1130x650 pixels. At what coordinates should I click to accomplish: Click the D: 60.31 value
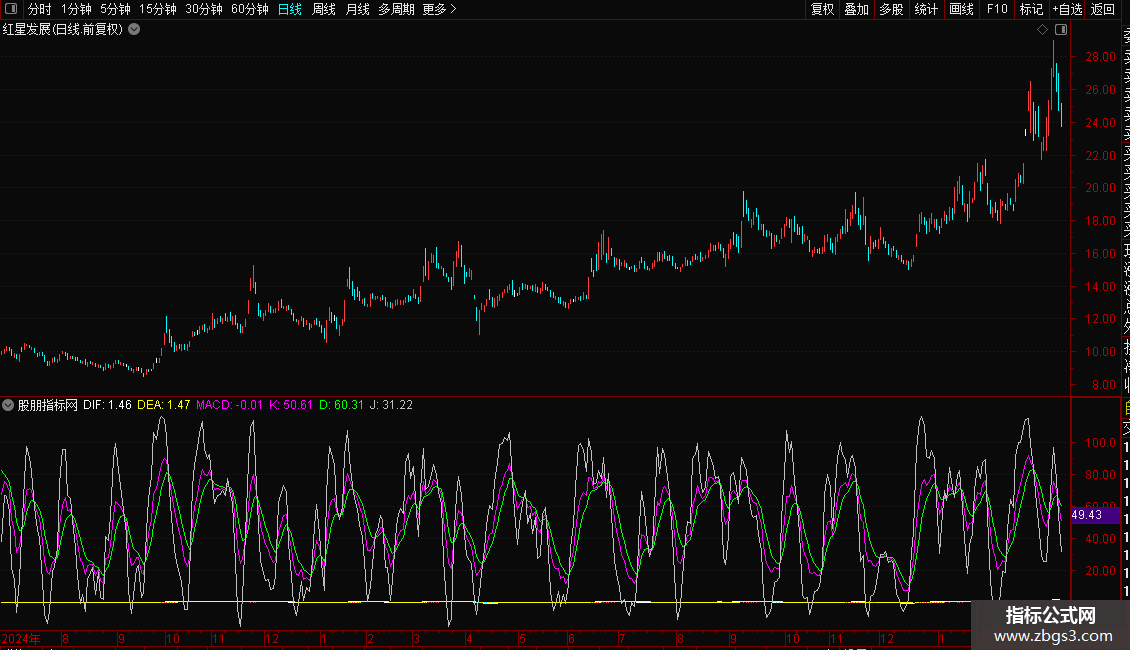342,405
